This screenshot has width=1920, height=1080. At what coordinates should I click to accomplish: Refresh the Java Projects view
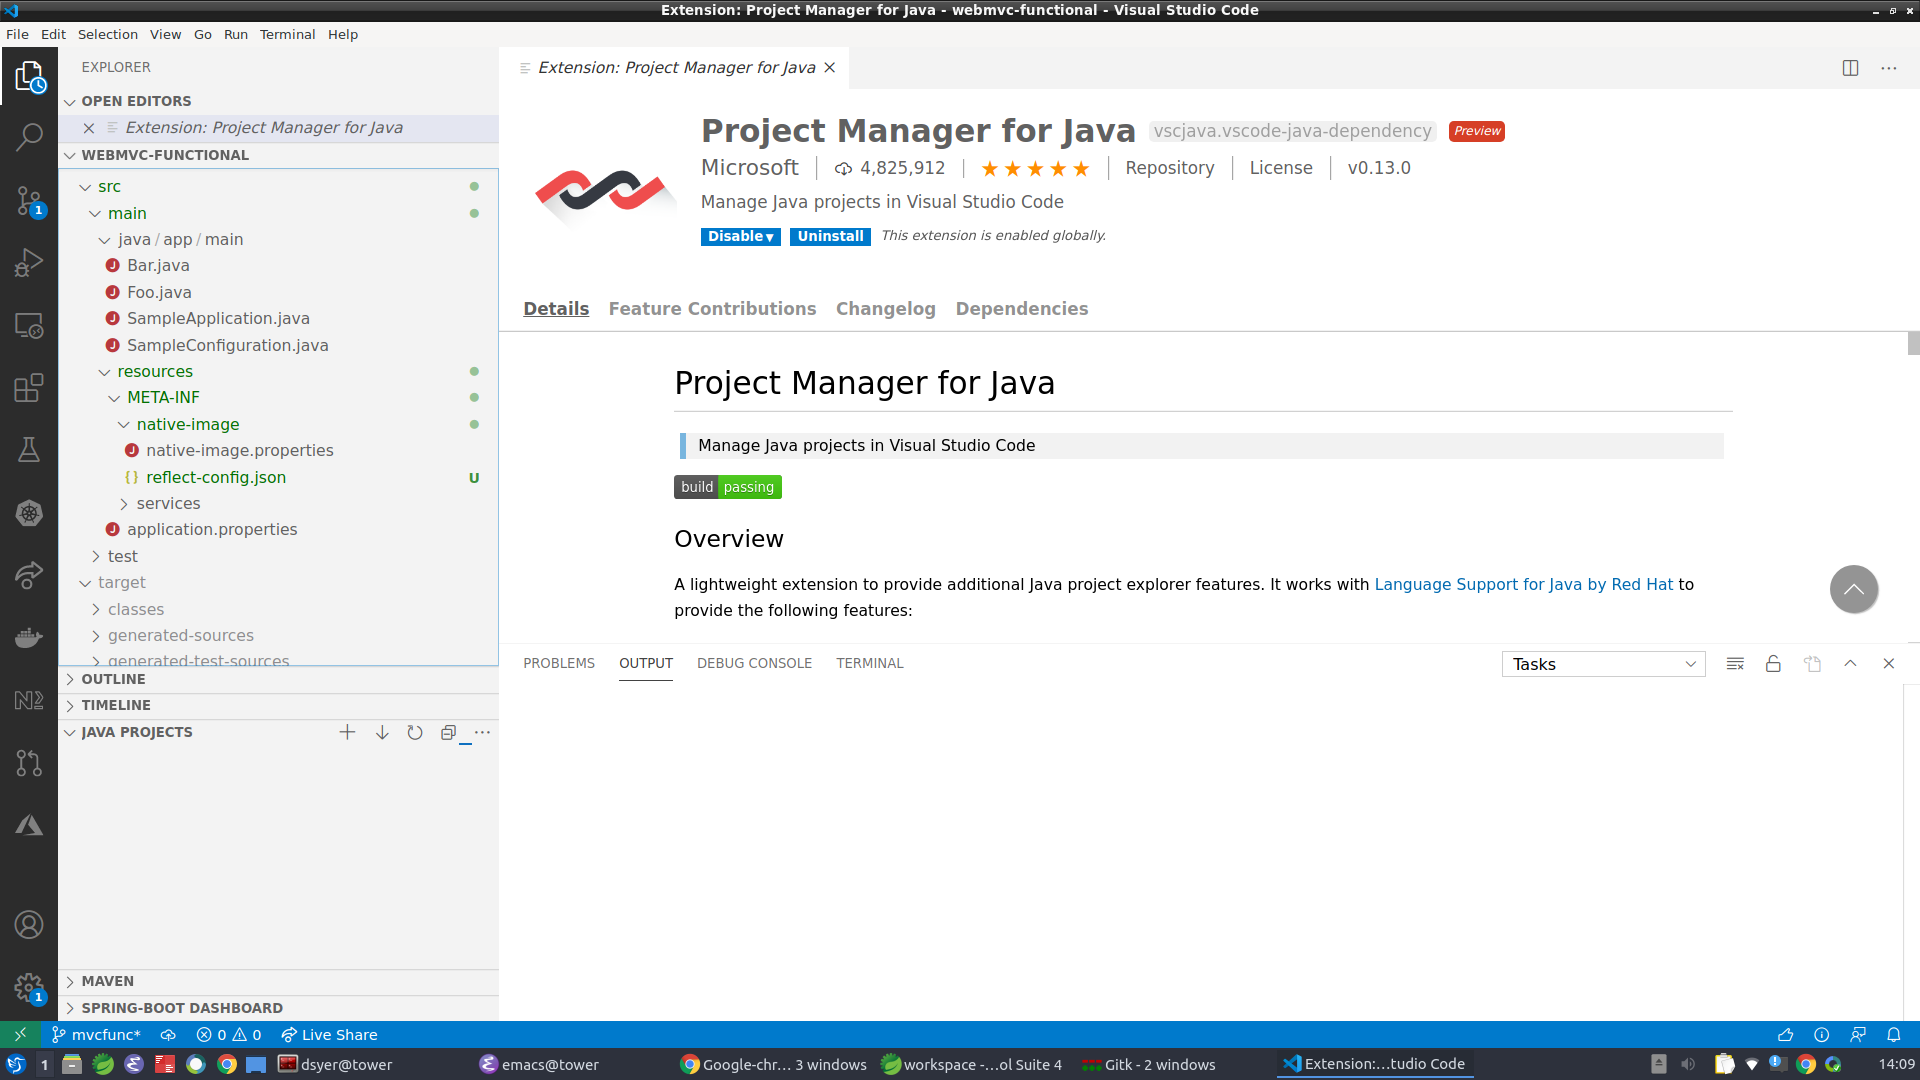[x=415, y=732]
